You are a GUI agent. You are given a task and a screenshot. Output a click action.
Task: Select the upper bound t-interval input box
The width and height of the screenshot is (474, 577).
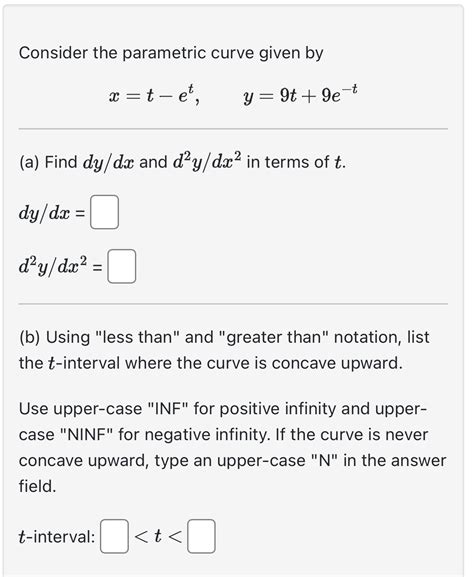coord(201,536)
